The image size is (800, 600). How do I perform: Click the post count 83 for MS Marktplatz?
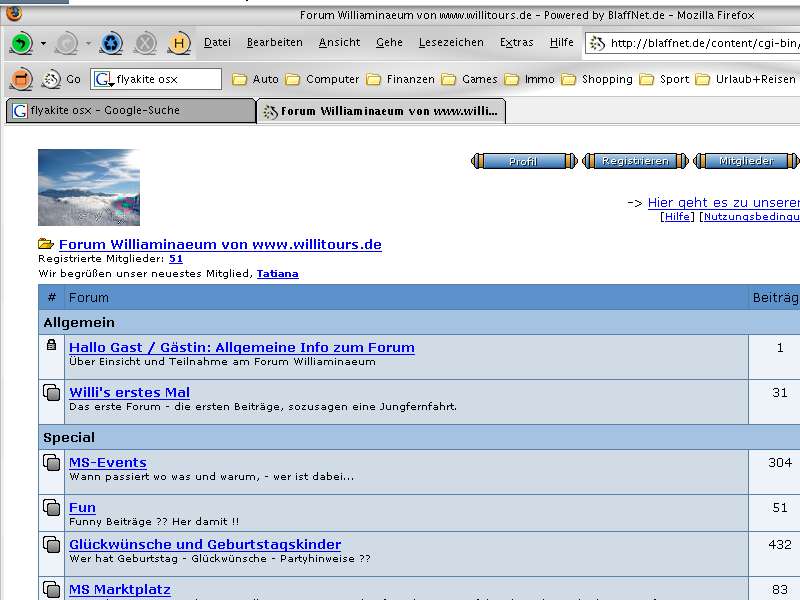coord(780,589)
